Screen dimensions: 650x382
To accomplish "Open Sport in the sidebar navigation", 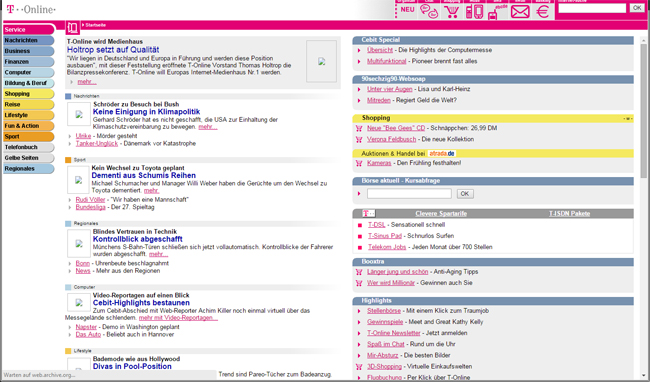I will [29, 136].
